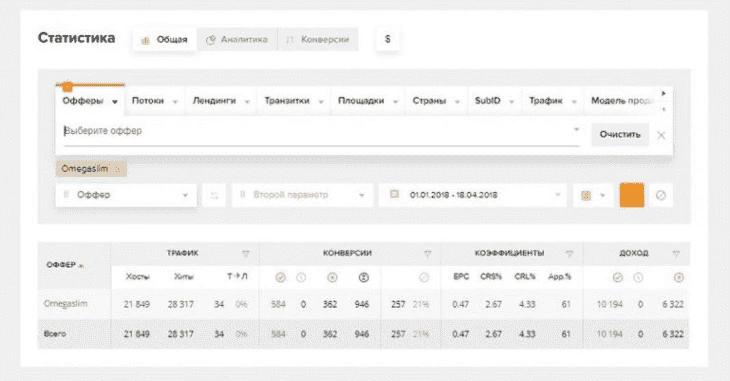This screenshot has width=730, height=381.
Task: Click the Income column filter funnel icon
Action: [676, 254]
